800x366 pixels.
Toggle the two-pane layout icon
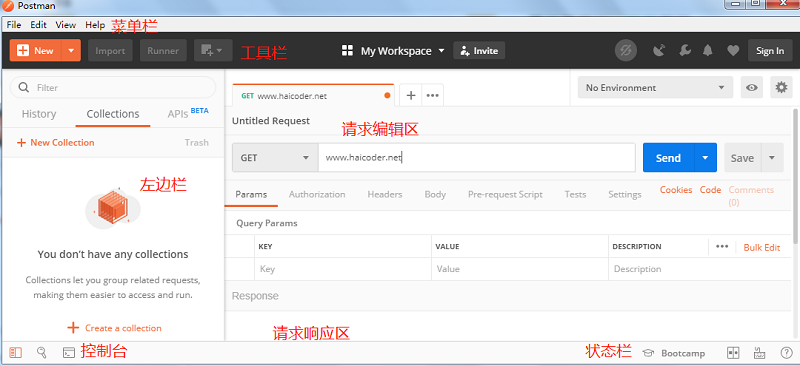tap(733, 353)
